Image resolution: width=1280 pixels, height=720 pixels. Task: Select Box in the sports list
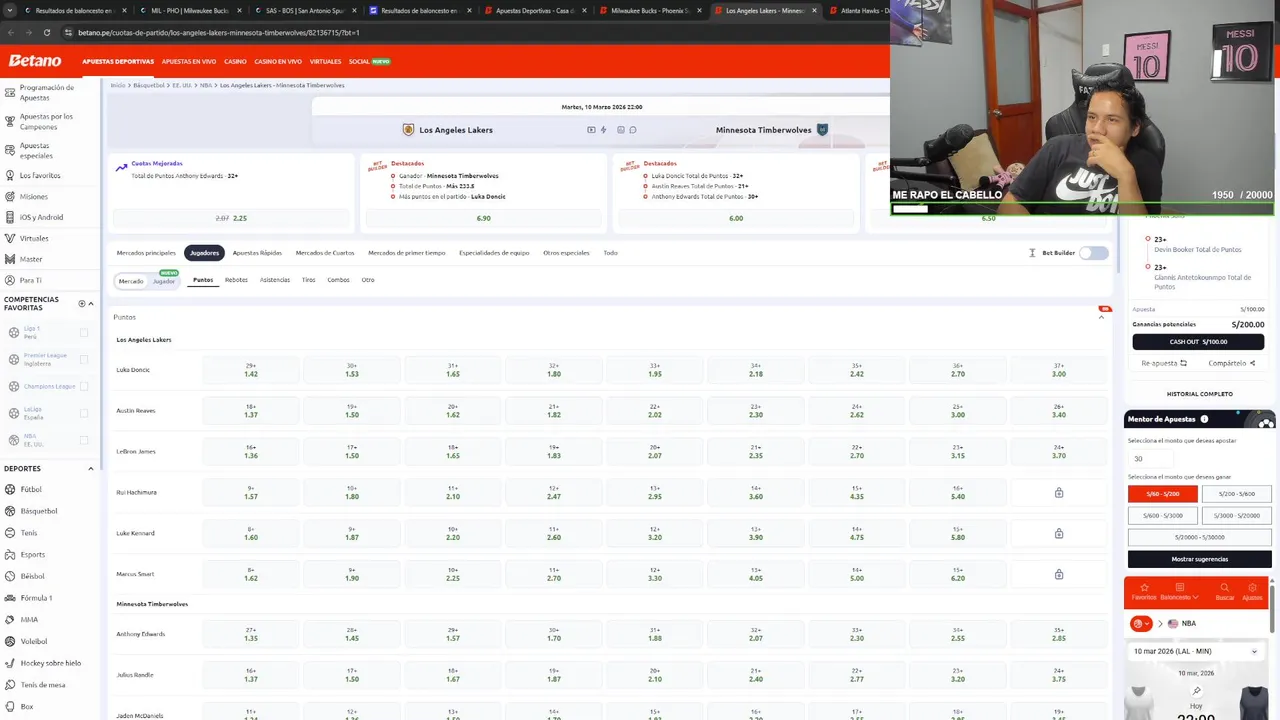click(26, 707)
